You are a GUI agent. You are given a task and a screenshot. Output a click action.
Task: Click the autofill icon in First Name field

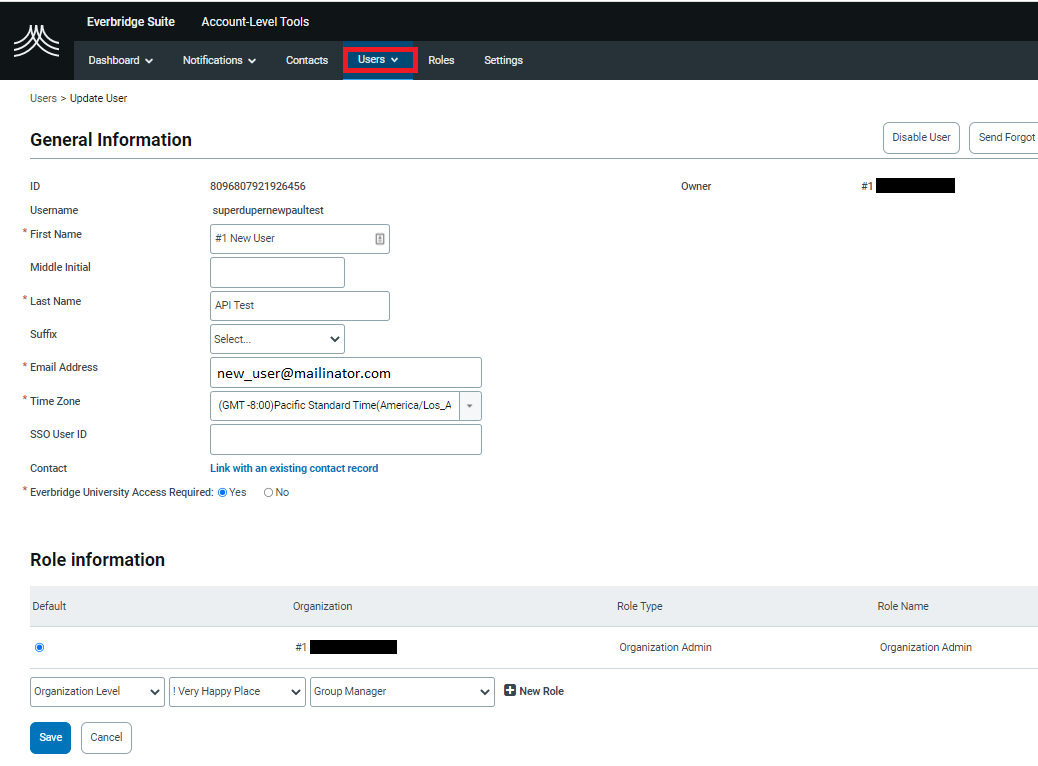click(380, 239)
